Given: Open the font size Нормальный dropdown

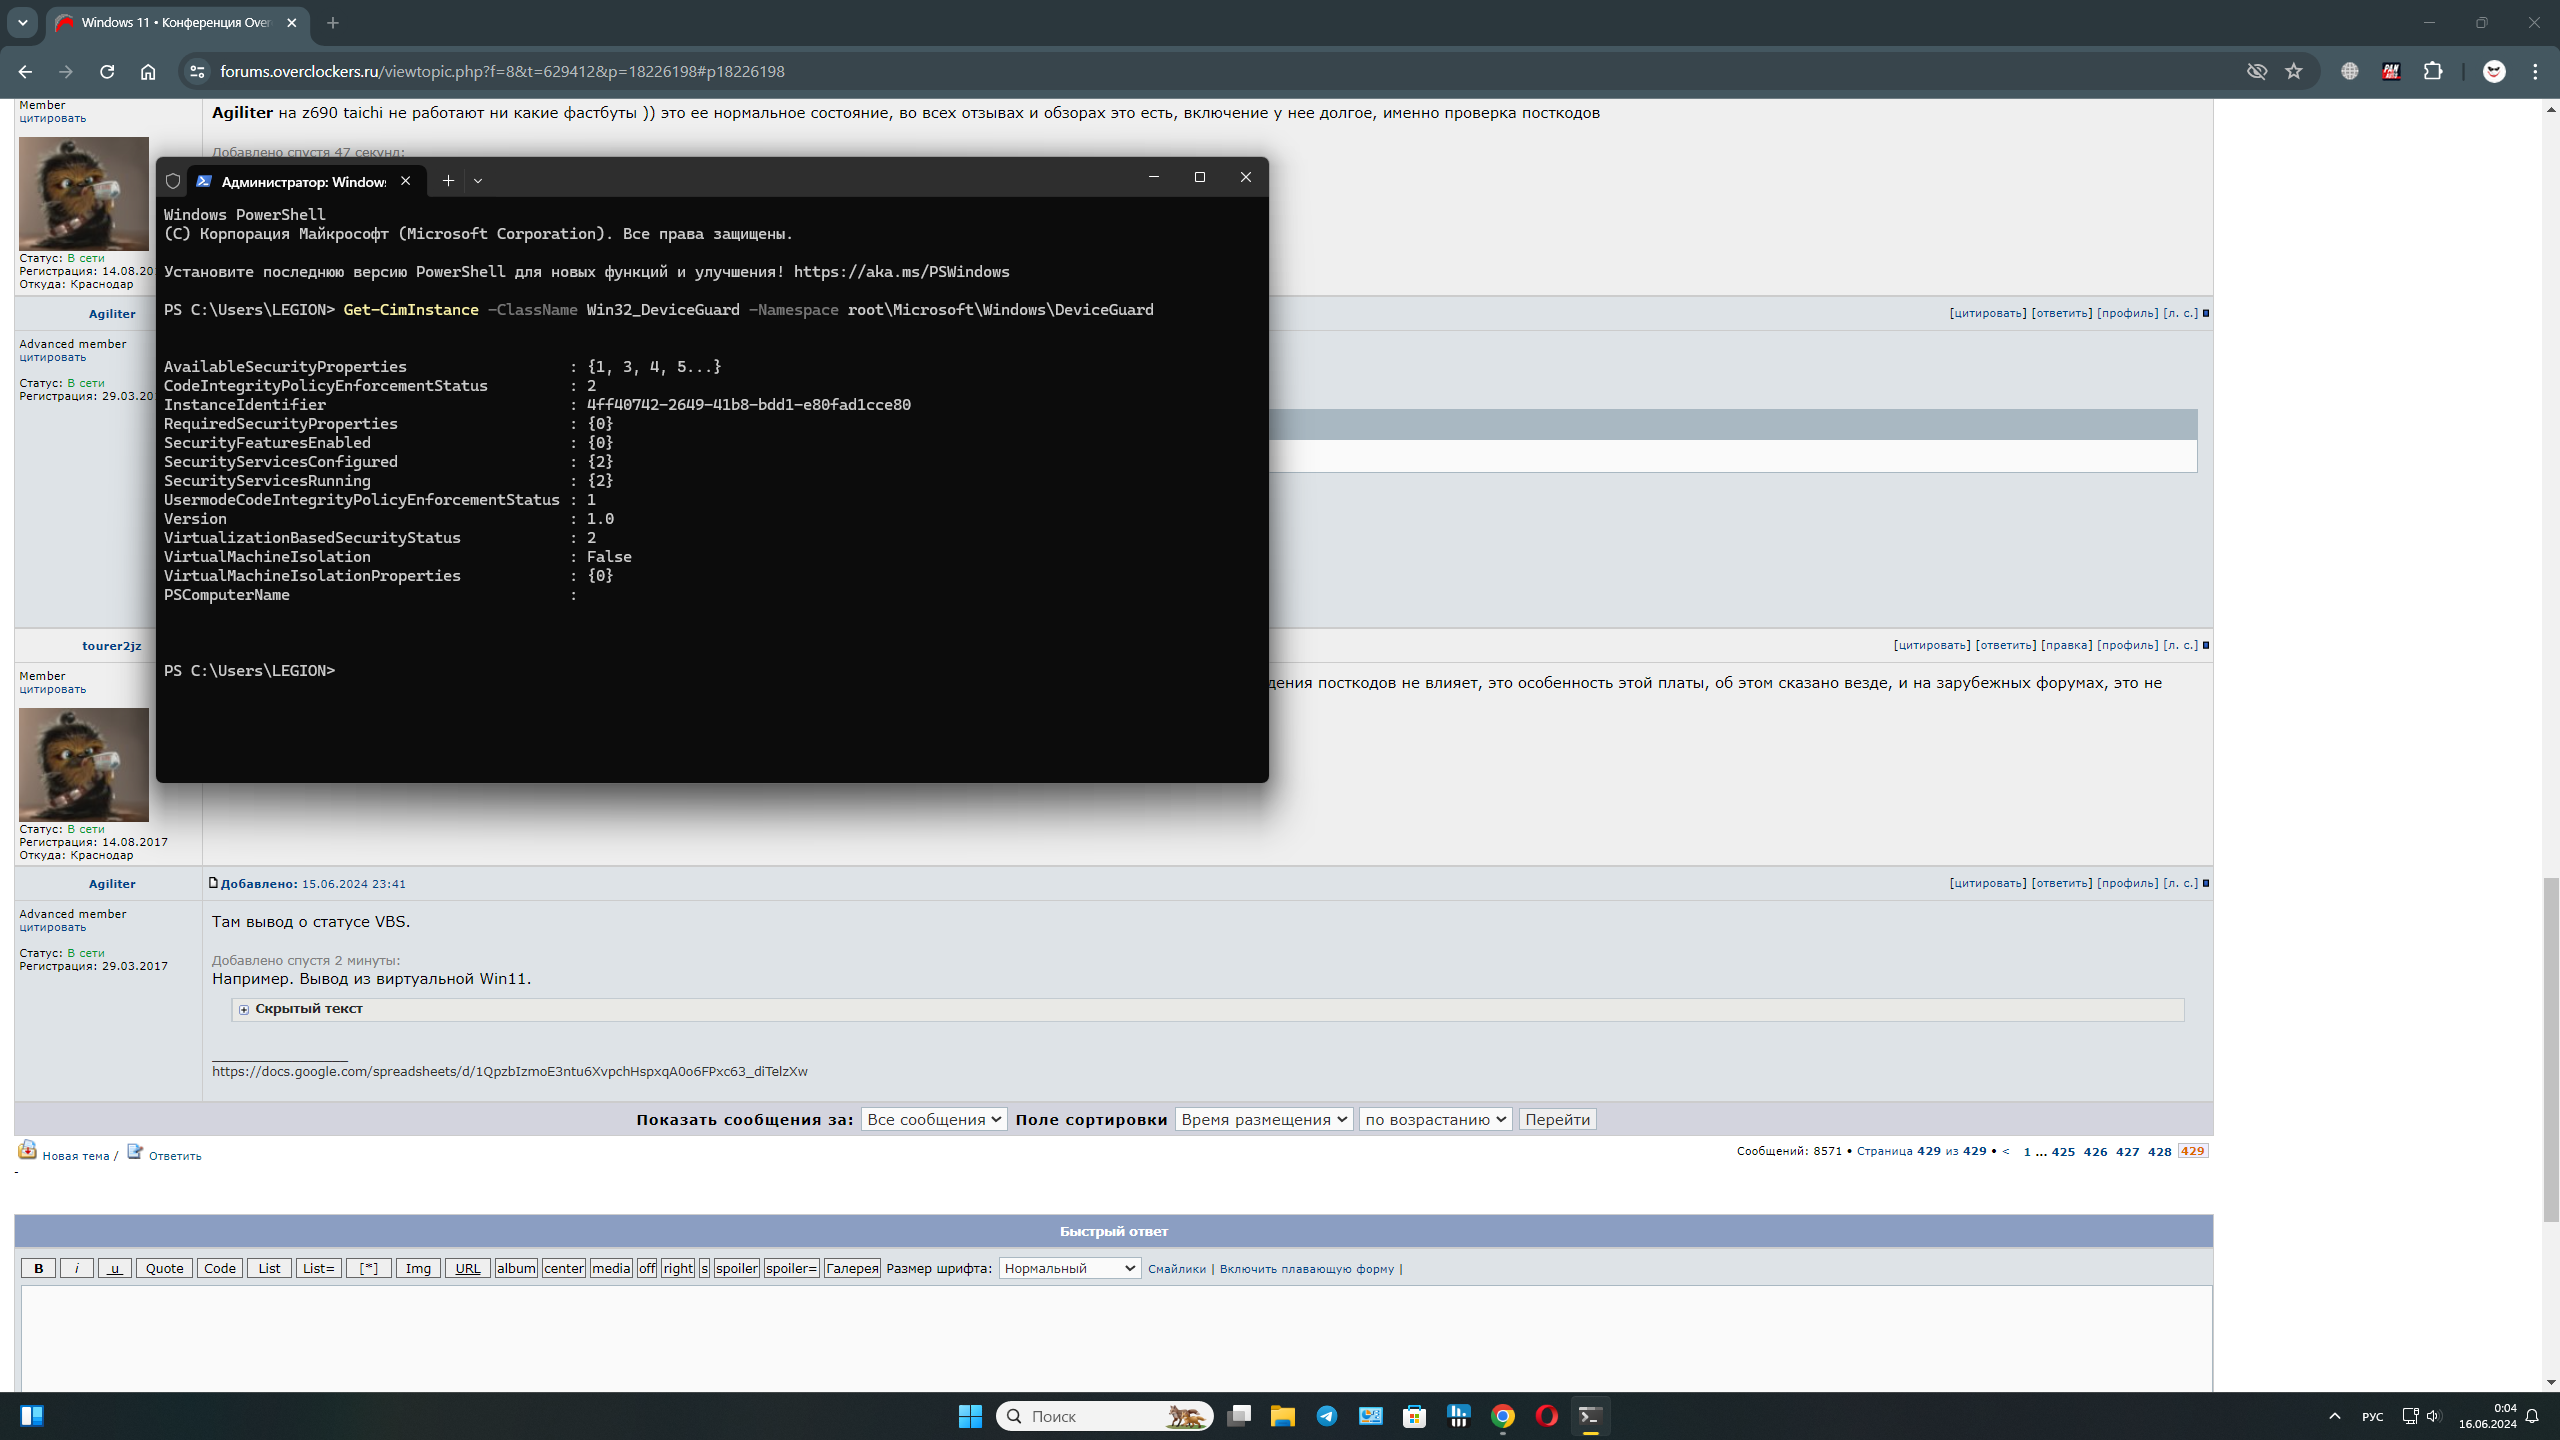Looking at the screenshot, I should [1069, 1268].
